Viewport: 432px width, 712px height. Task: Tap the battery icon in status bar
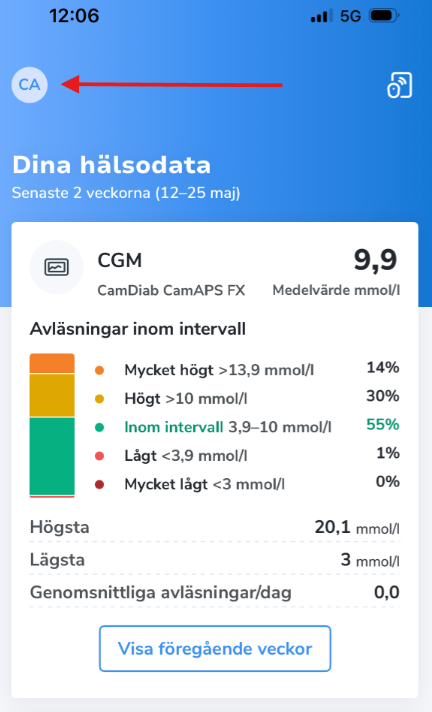[384, 16]
